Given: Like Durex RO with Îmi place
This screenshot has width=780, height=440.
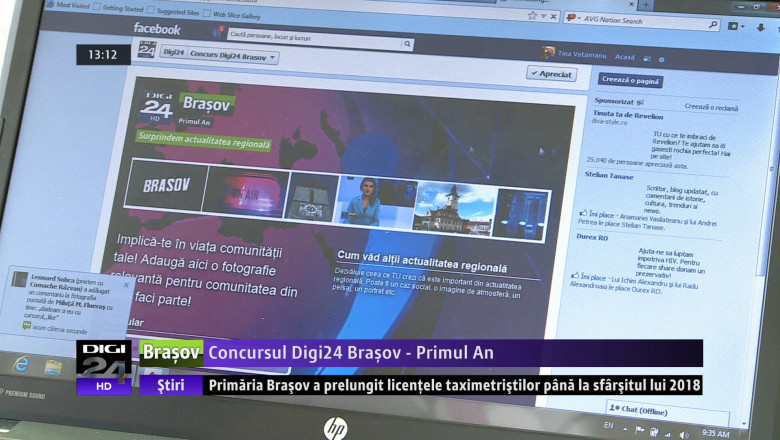Looking at the screenshot, I should click(x=589, y=277).
